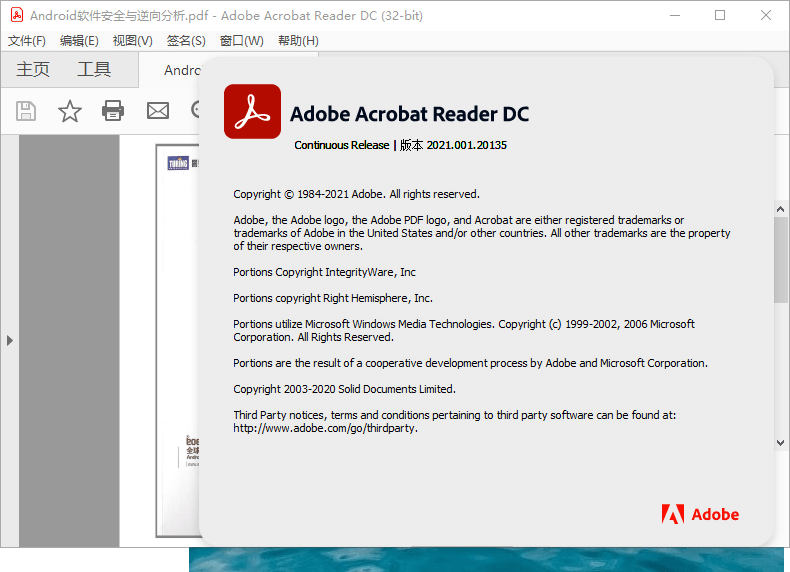Expand the left navigation pane arrow
The height and width of the screenshot is (572, 790).
click(x=10, y=341)
